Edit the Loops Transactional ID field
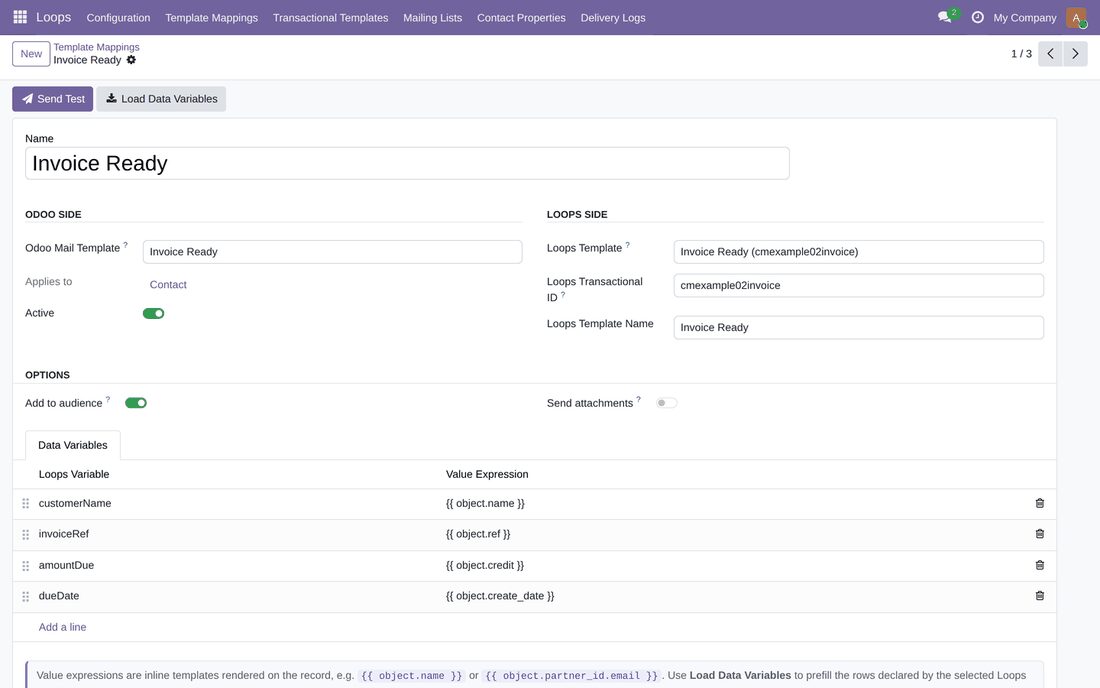This screenshot has height=688, width=1100. point(859,285)
